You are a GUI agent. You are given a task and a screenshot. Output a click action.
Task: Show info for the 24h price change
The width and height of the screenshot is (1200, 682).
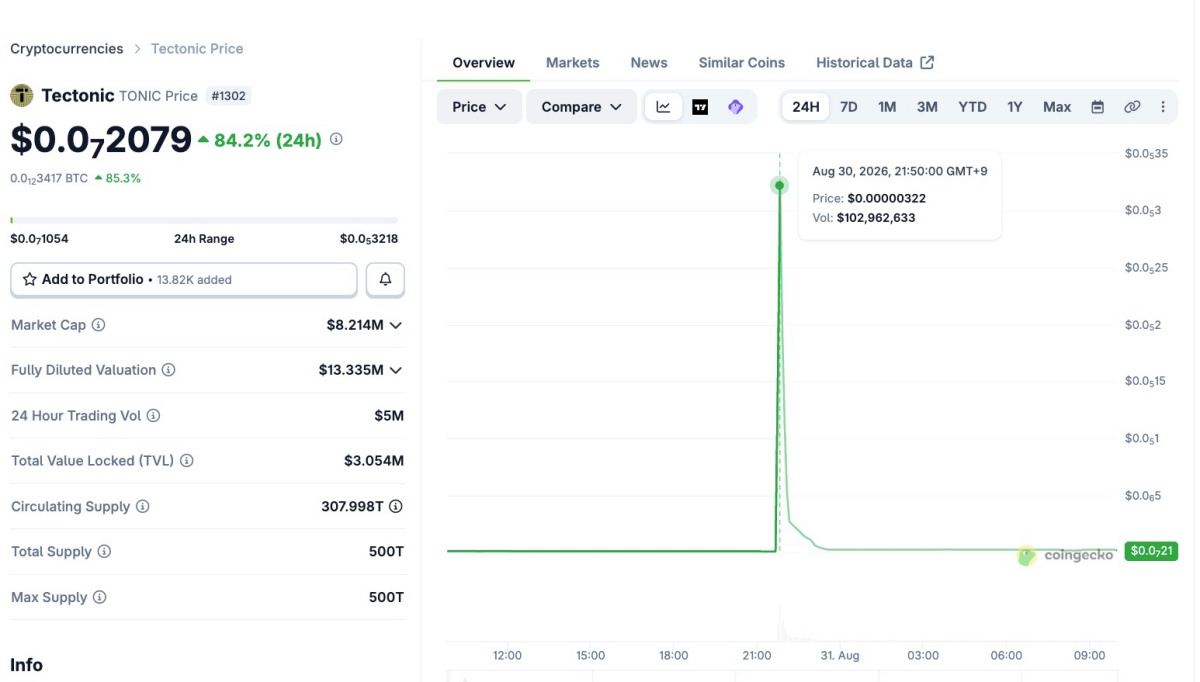tap(336, 139)
